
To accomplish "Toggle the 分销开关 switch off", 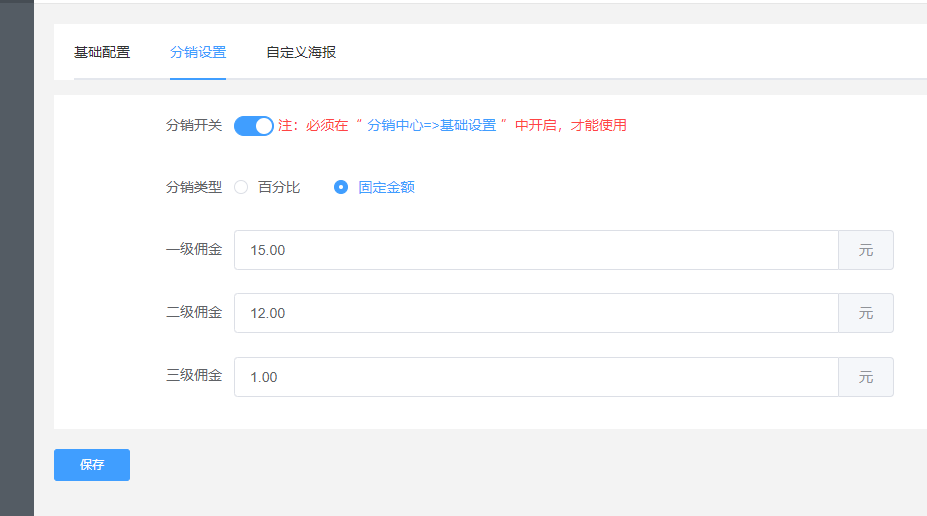I will coord(253,126).
